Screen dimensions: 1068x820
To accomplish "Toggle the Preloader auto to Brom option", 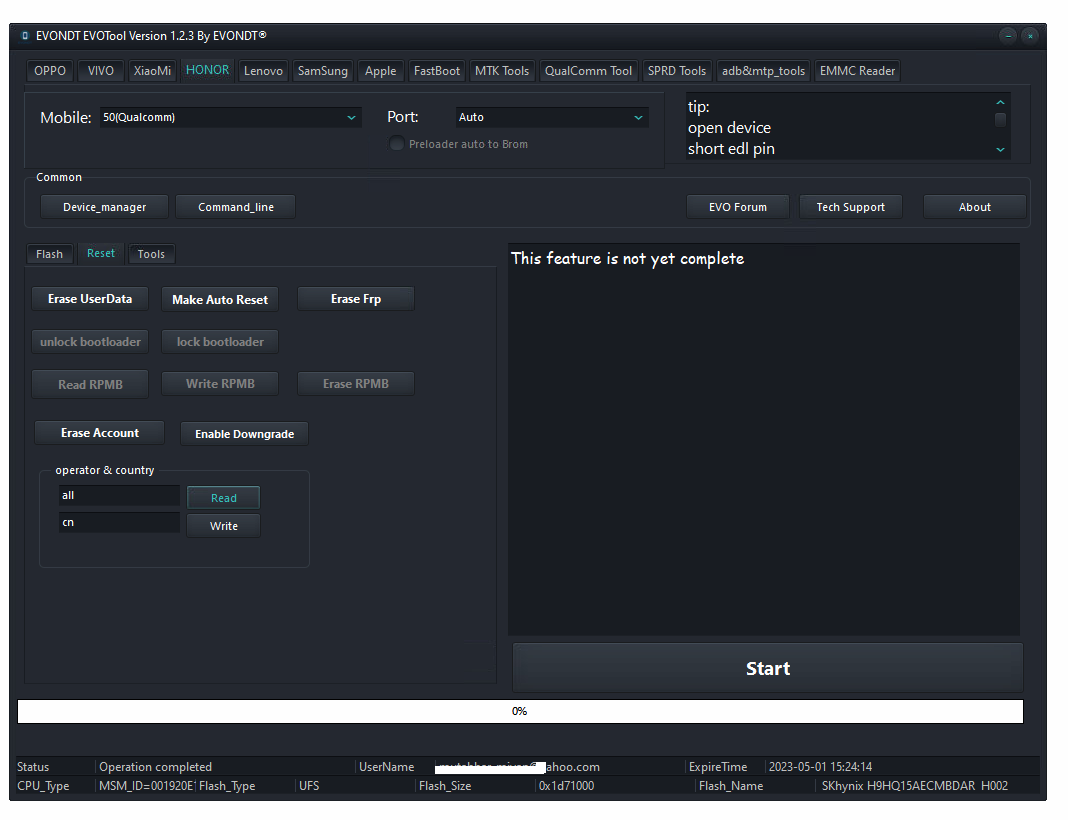I will tap(396, 144).
